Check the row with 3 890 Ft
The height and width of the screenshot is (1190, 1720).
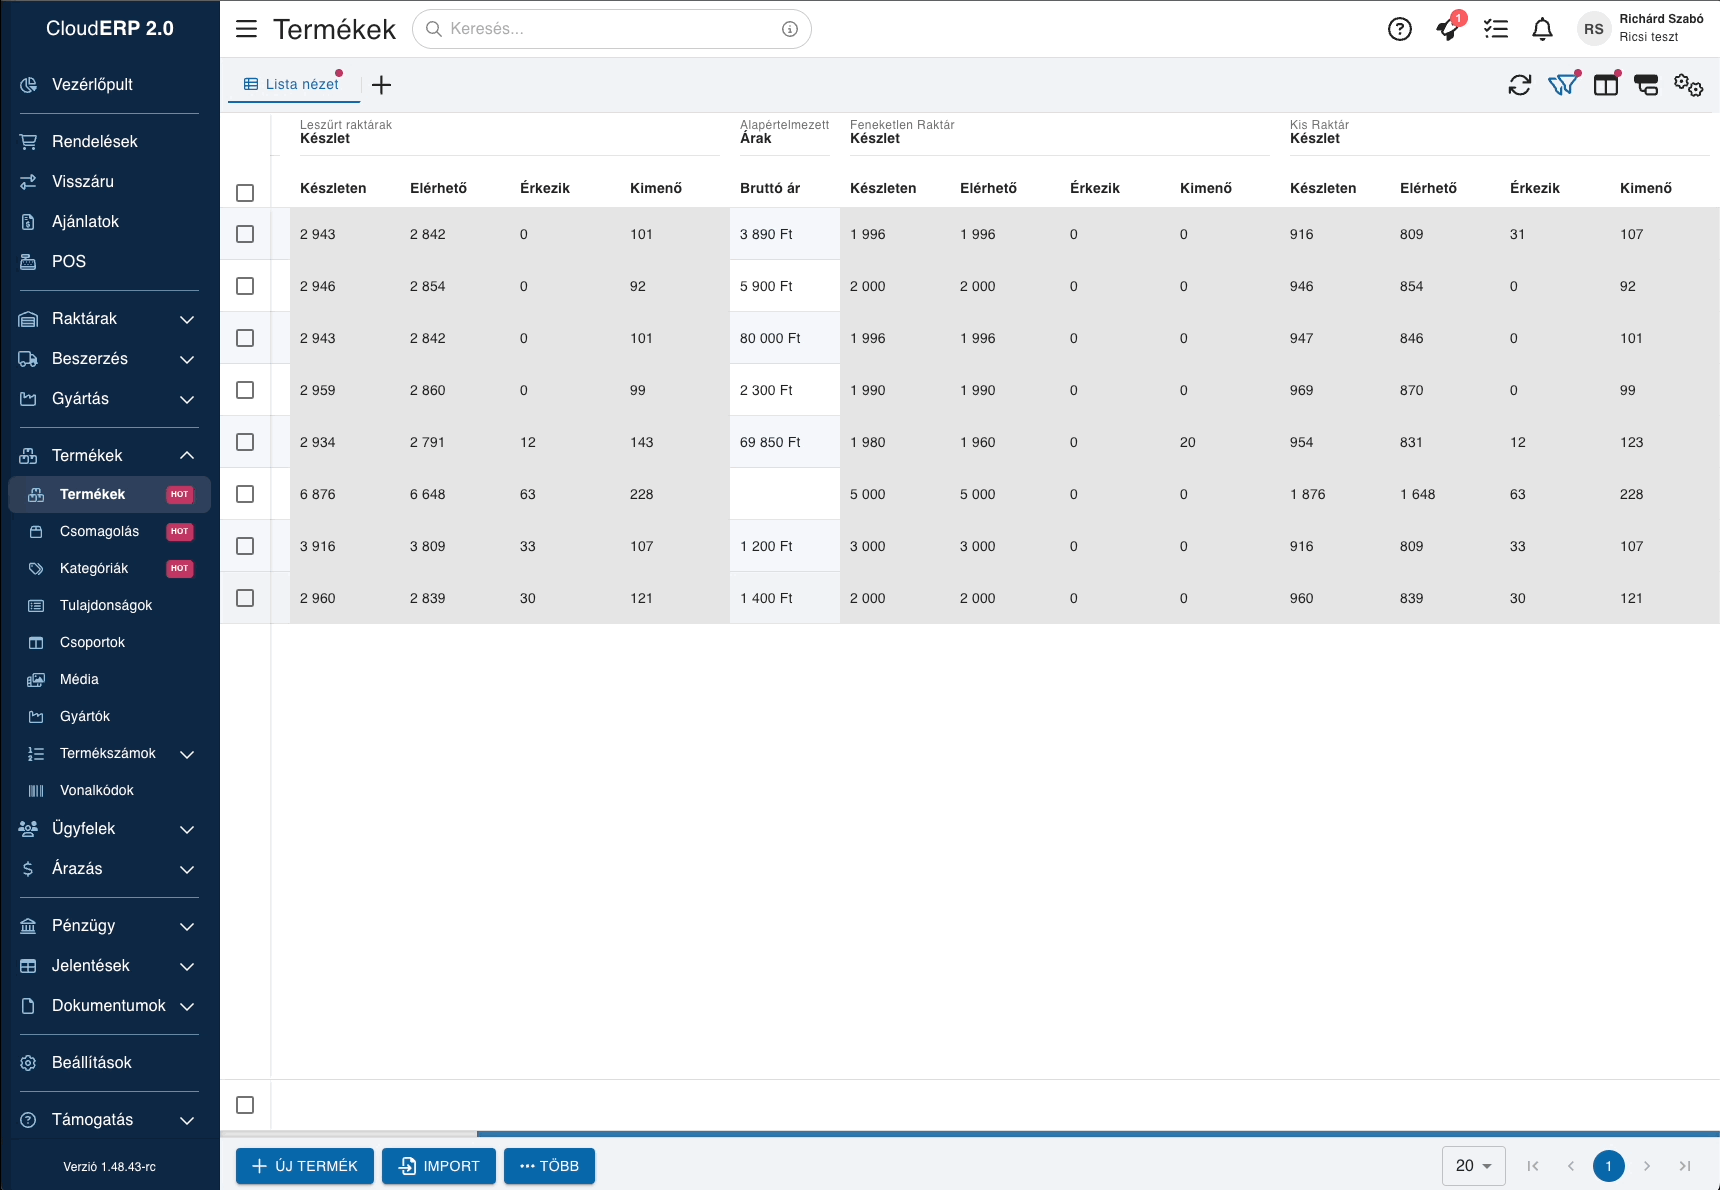[245, 234]
